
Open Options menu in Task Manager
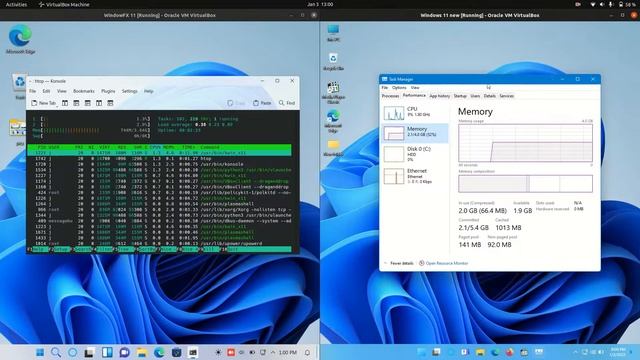399,87
